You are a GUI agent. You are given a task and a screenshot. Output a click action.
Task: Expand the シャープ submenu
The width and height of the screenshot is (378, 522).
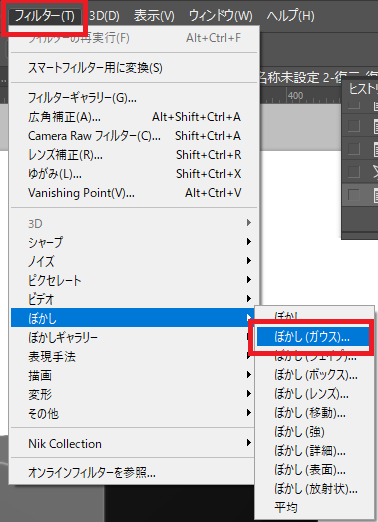click(x=134, y=242)
